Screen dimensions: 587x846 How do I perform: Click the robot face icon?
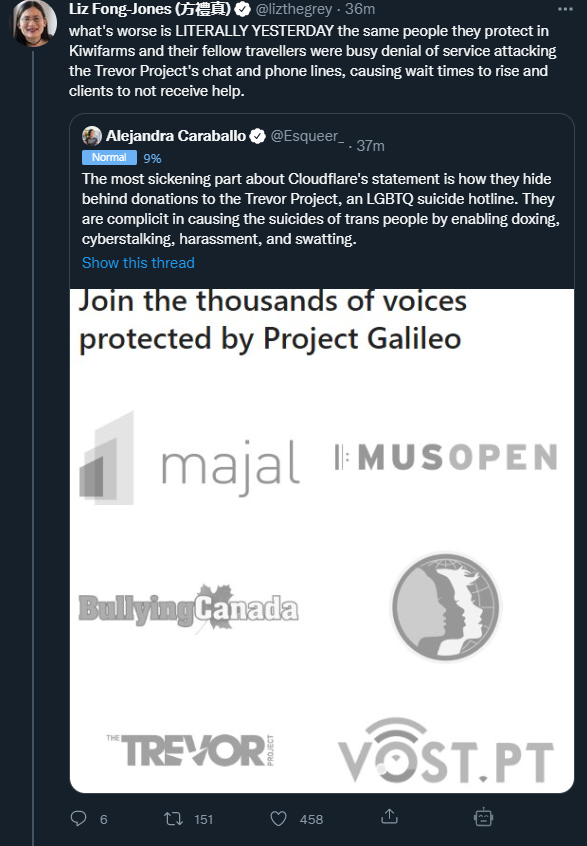[483, 817]
